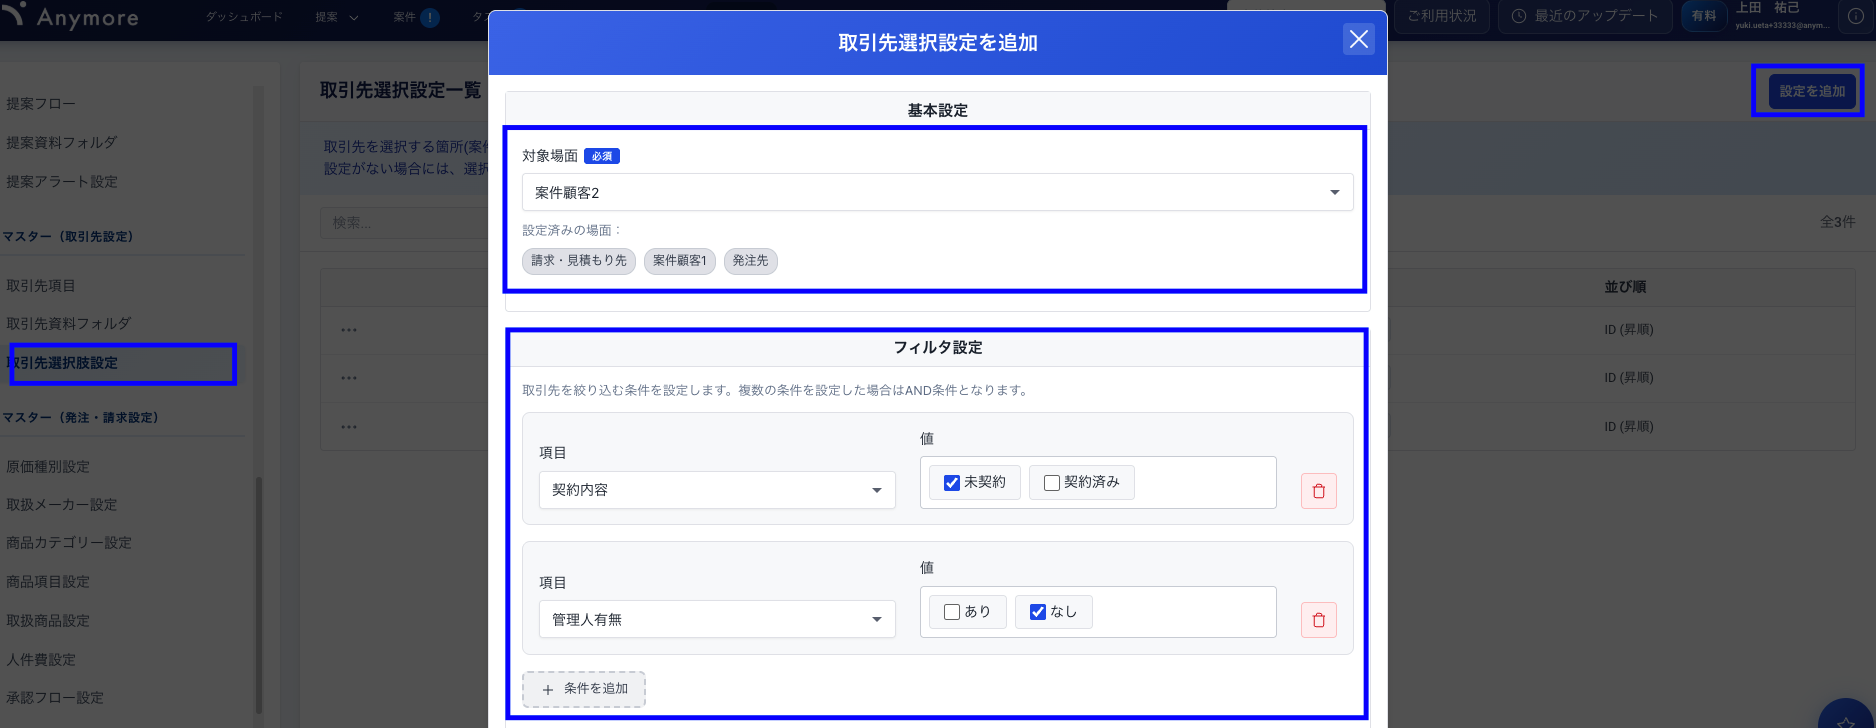Open ダッシュボード in top navigation

click(244, 17)
